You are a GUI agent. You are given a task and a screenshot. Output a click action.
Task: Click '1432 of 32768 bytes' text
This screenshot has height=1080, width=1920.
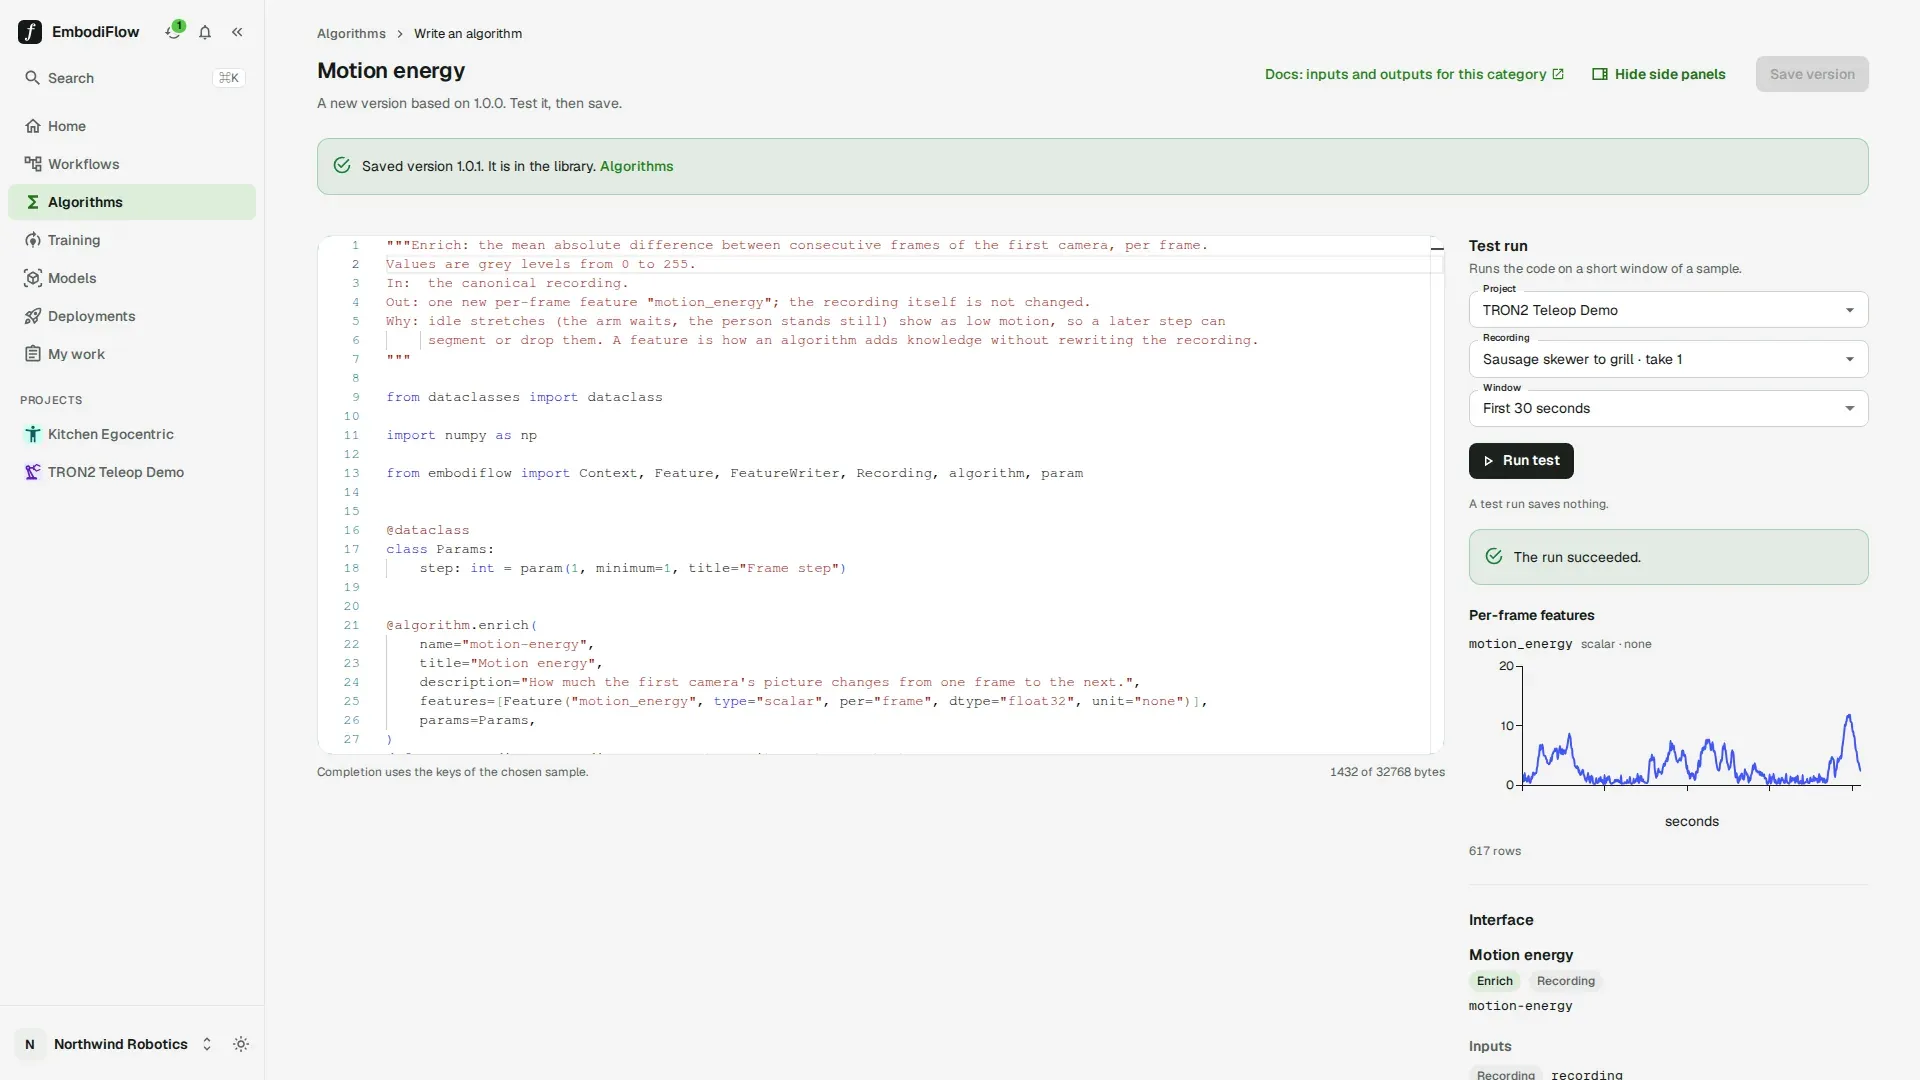point(1386,772)
